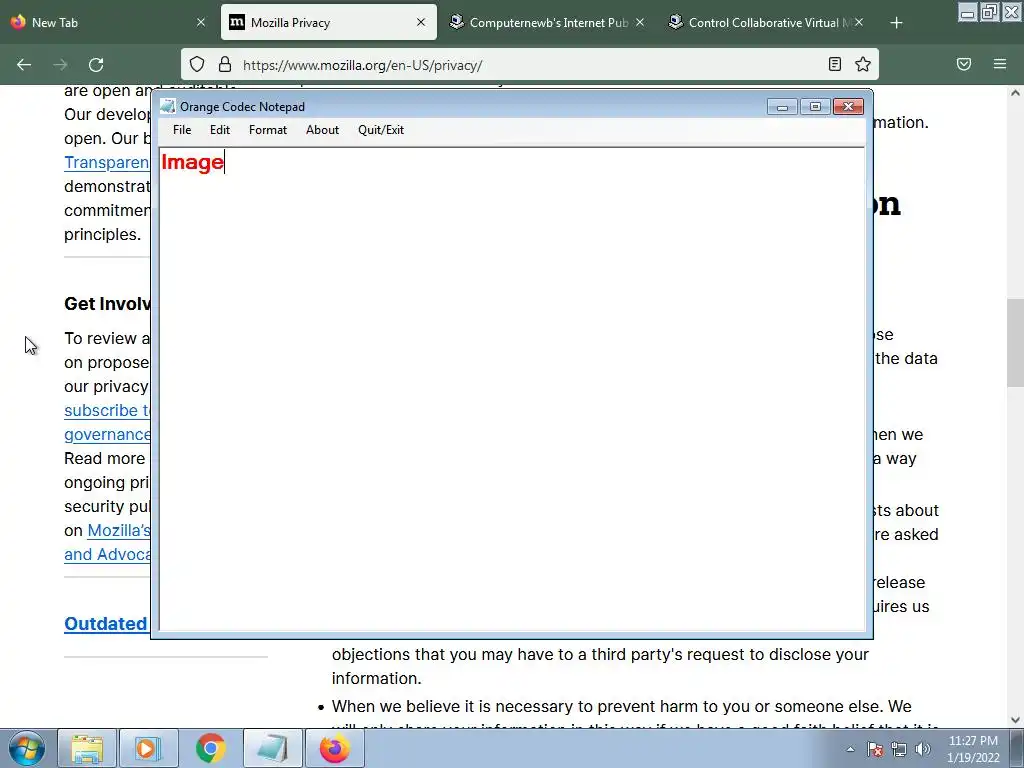The width and height of the screenshot is (1024, 768).
Task: Open the Firefox hamburger menu
Action: pos(1000,64)
